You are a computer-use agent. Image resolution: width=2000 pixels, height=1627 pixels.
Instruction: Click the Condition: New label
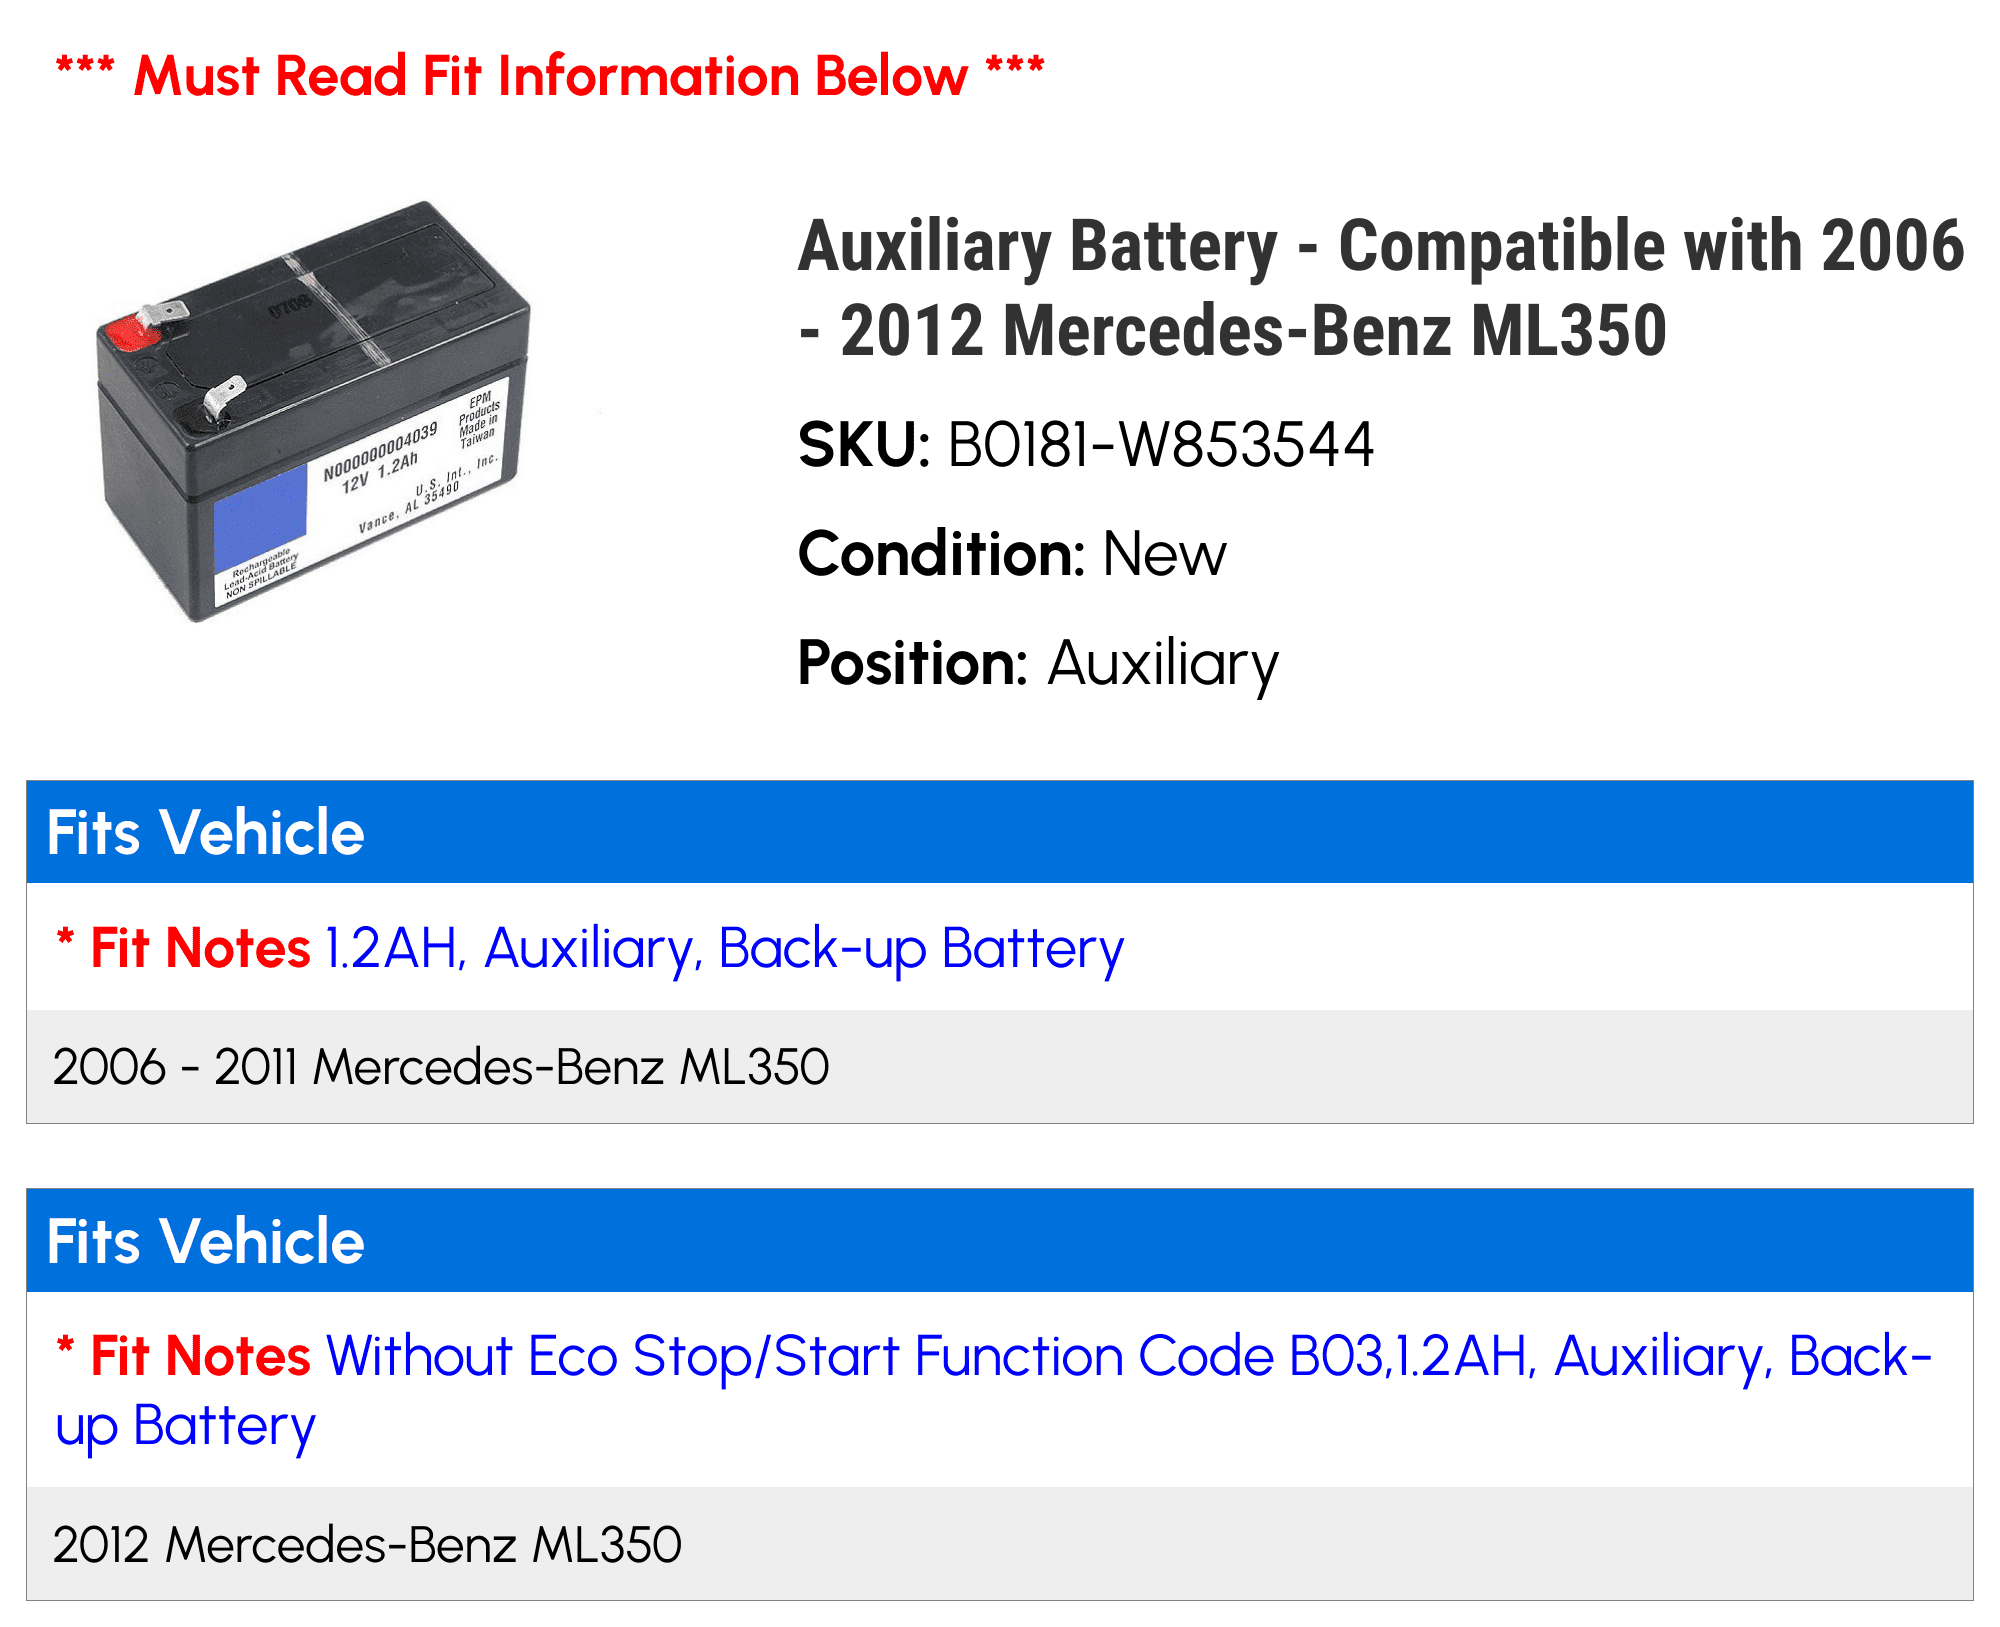(1012, 554)
